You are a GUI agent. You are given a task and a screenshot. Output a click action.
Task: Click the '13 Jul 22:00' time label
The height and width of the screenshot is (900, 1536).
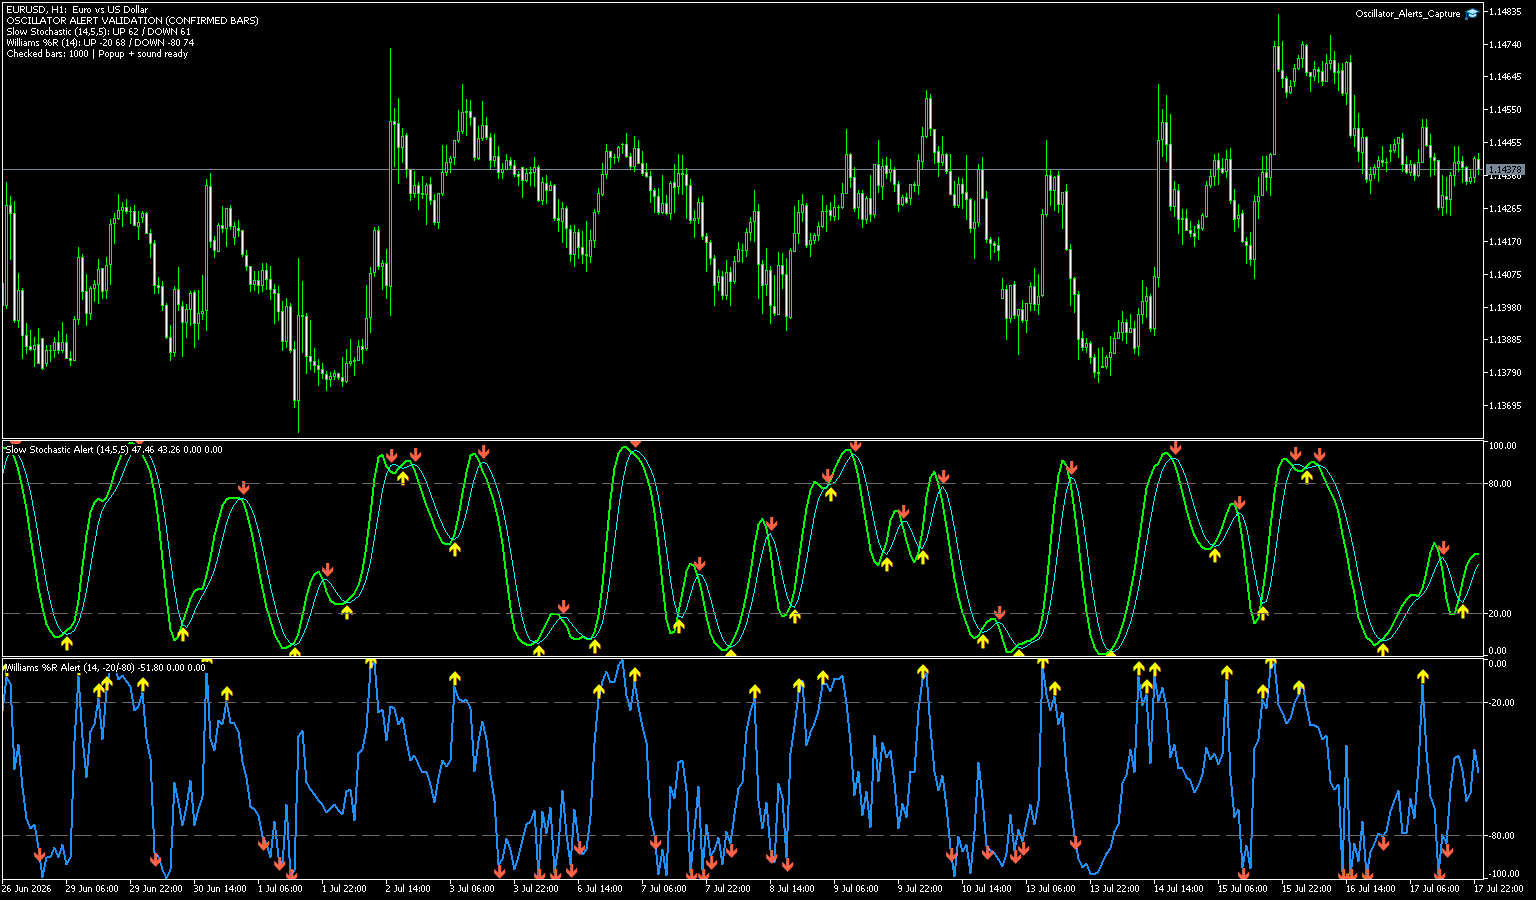tap(1115, 888)
